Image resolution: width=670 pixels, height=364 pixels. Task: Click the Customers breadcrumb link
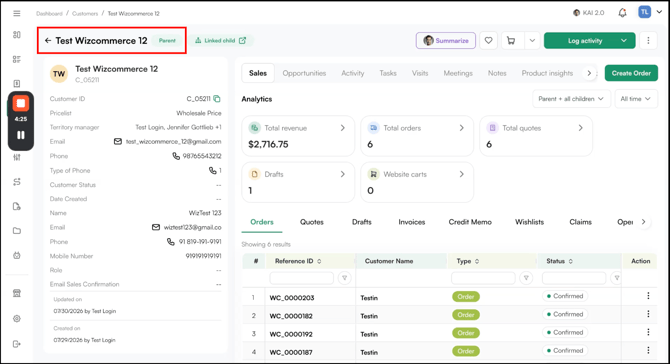(x=85, y=14)
